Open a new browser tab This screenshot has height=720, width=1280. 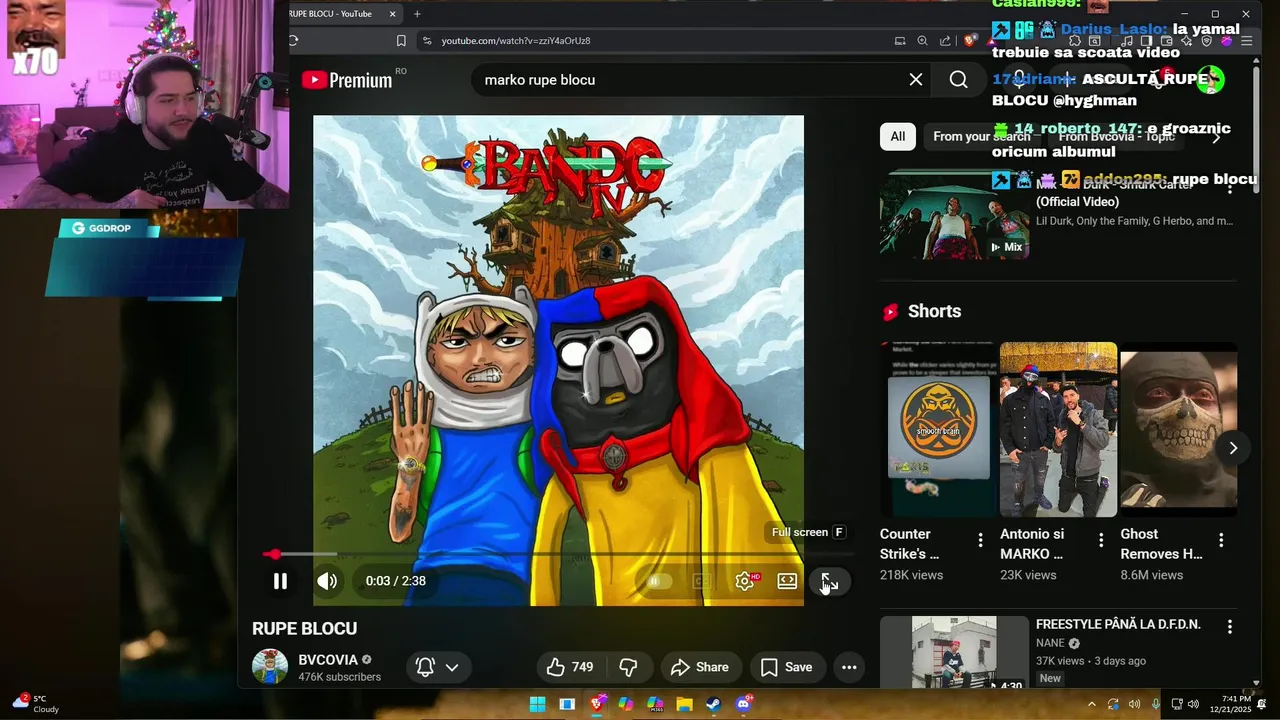coord(417,14)
